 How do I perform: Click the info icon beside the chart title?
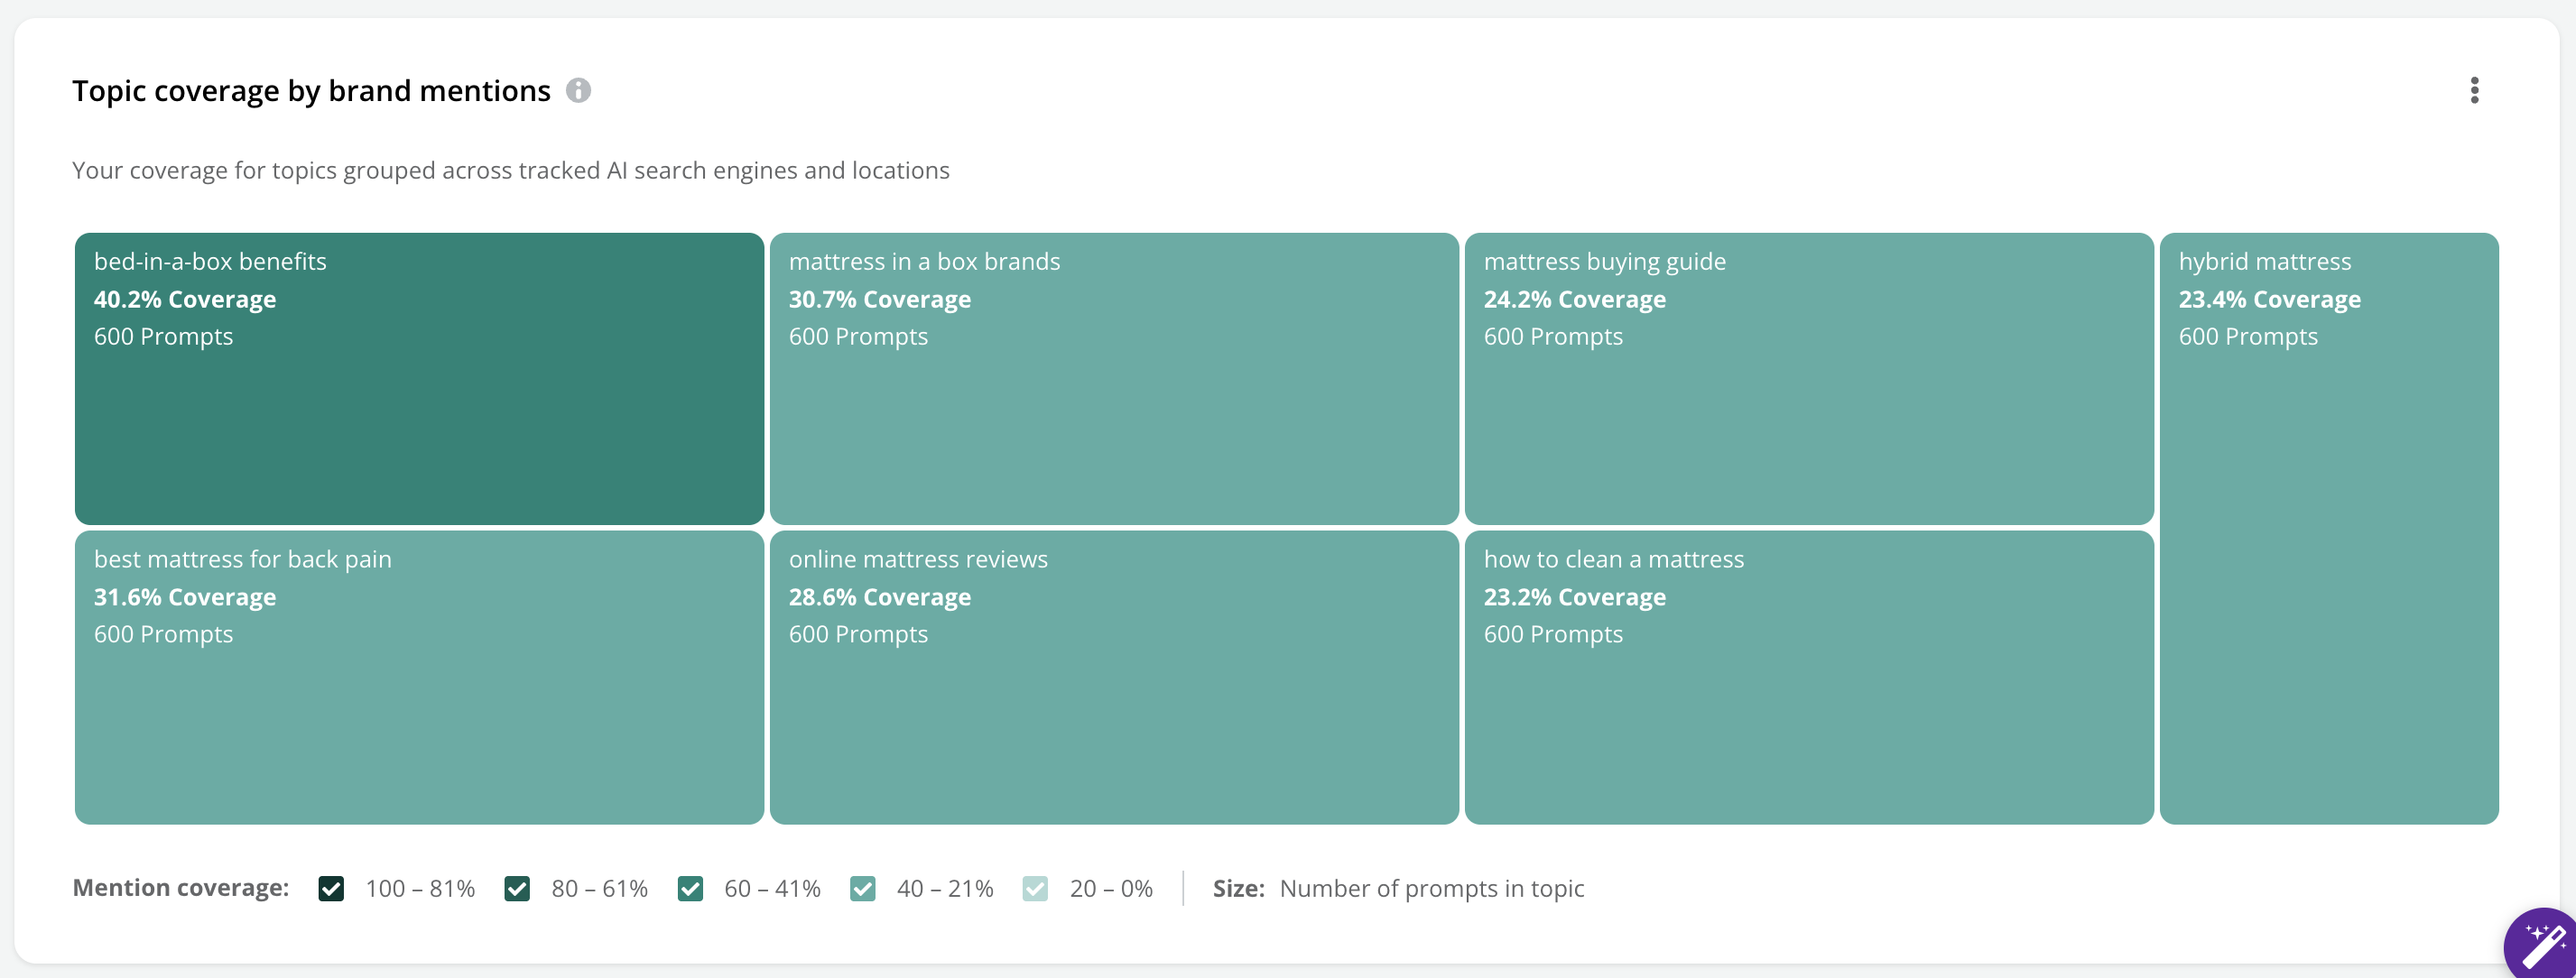[578, 90]
